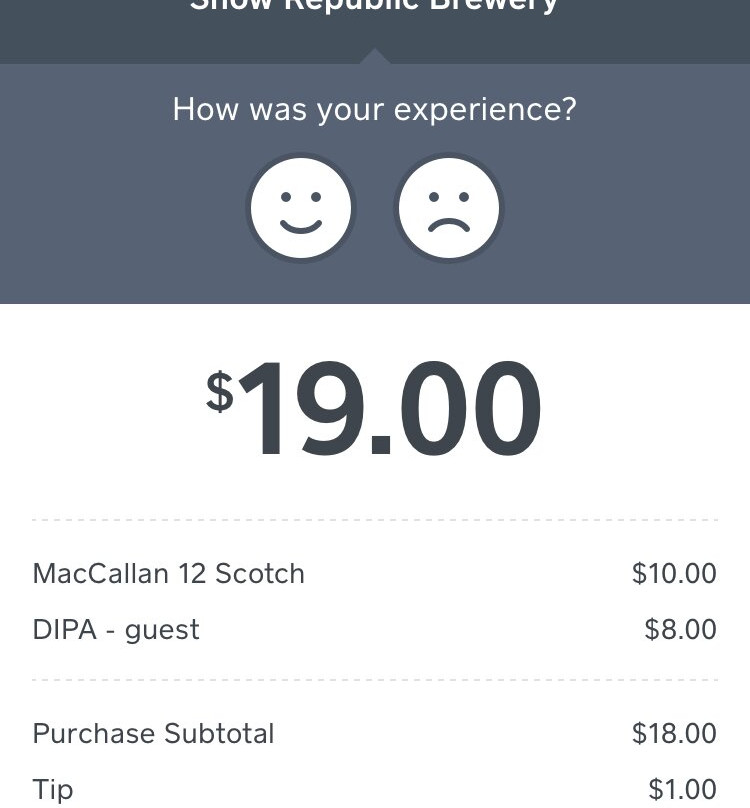This screenshot has width=750, height=808.
Task: Click the $18.00 subtotal amount
Action: pyautogui.click(x=674, y=734)
